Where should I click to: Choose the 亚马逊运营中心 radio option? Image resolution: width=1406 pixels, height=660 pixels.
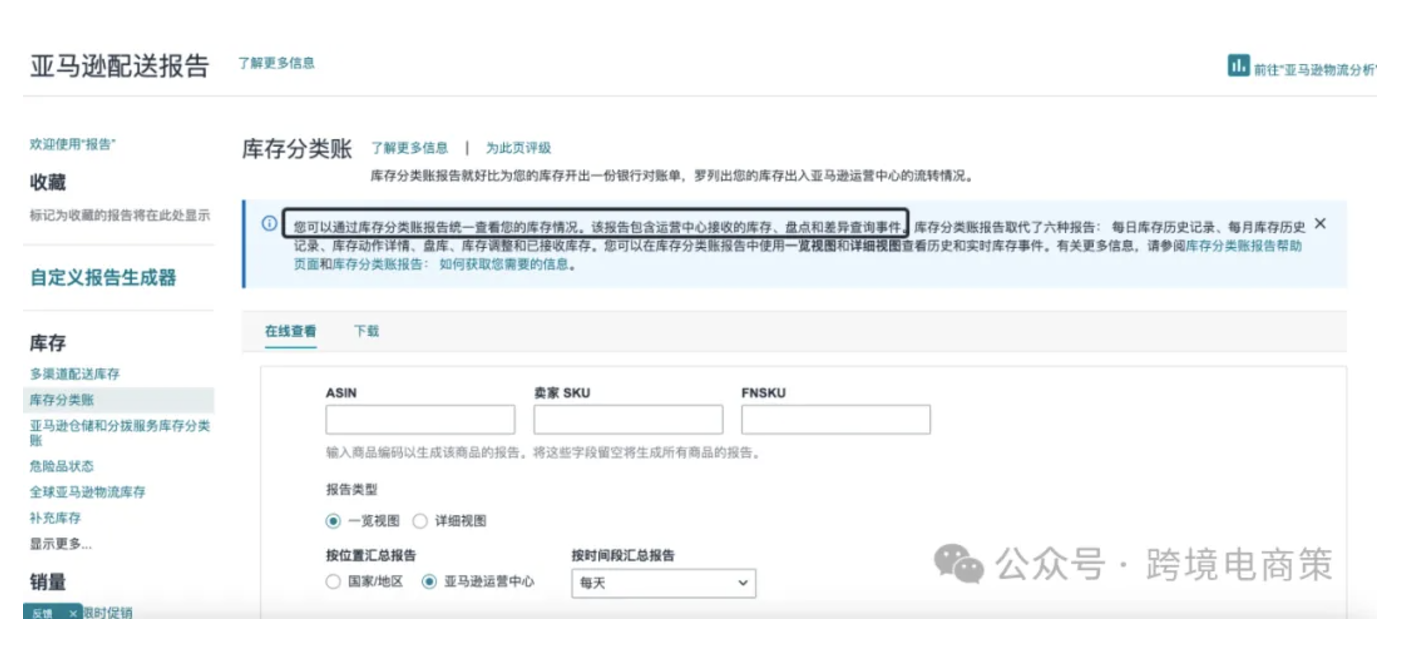tap(429, 582)
